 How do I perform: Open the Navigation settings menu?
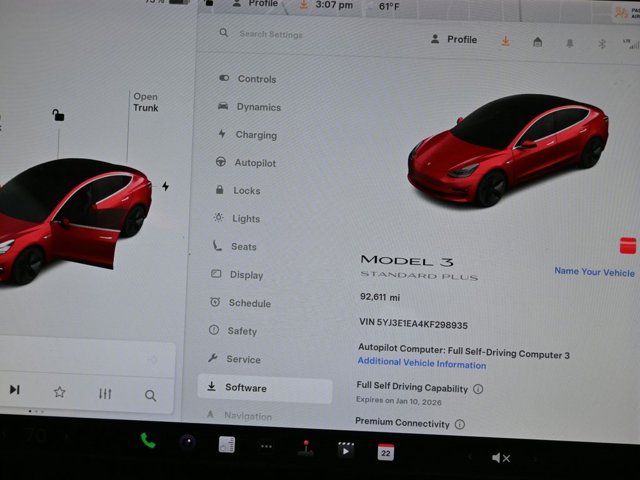click(x=239, y=416)
